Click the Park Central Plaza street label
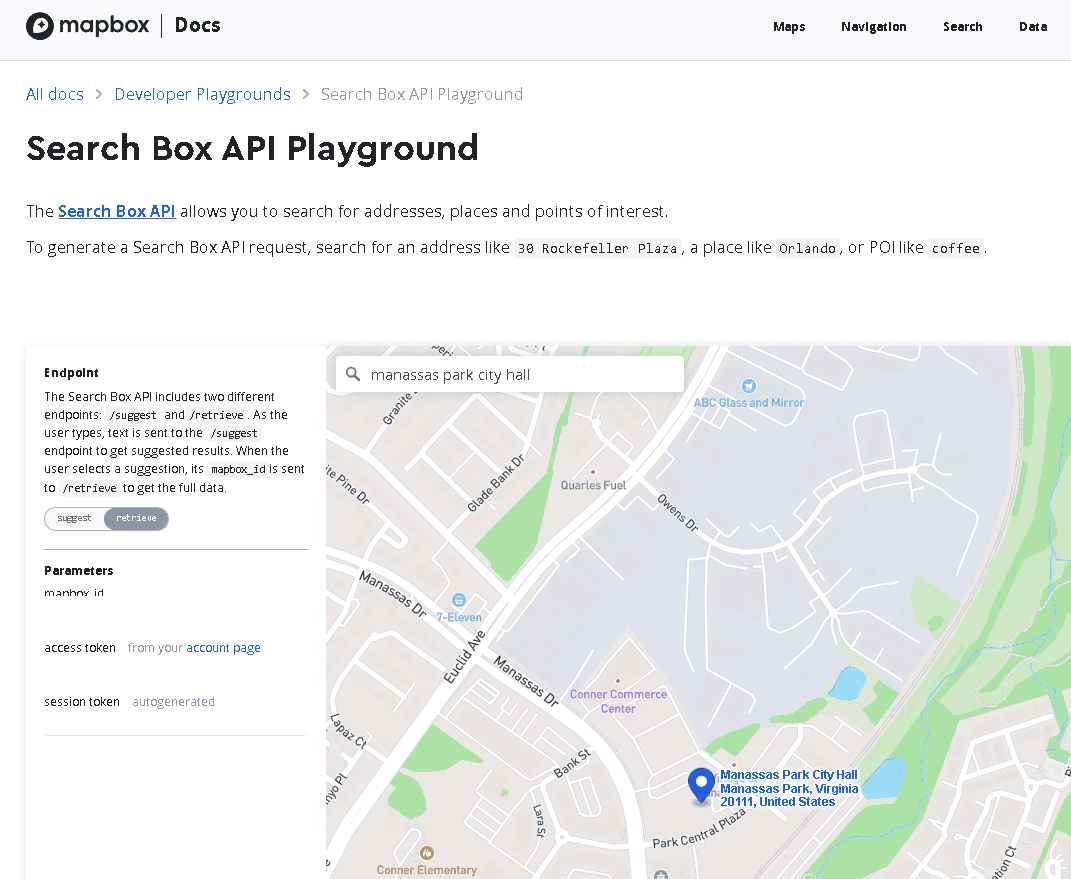 (x=699, y=828)
